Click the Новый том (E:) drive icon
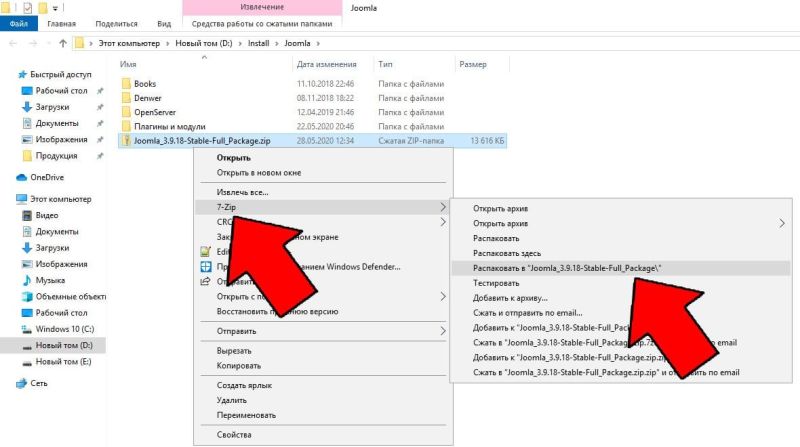Viewport: 800px width, 447px height. coord(27,362)
